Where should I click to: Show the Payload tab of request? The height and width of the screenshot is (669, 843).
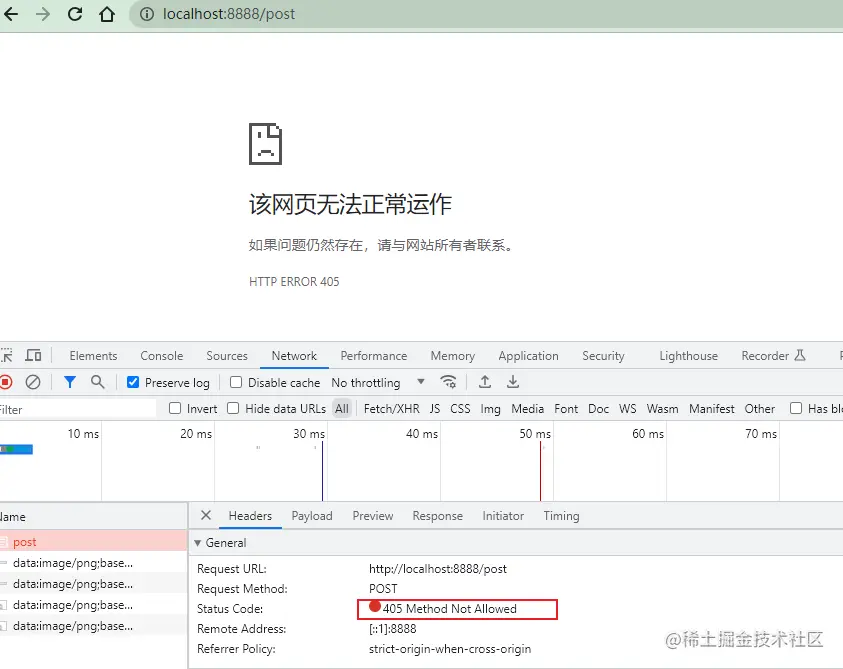click(312, 516)
